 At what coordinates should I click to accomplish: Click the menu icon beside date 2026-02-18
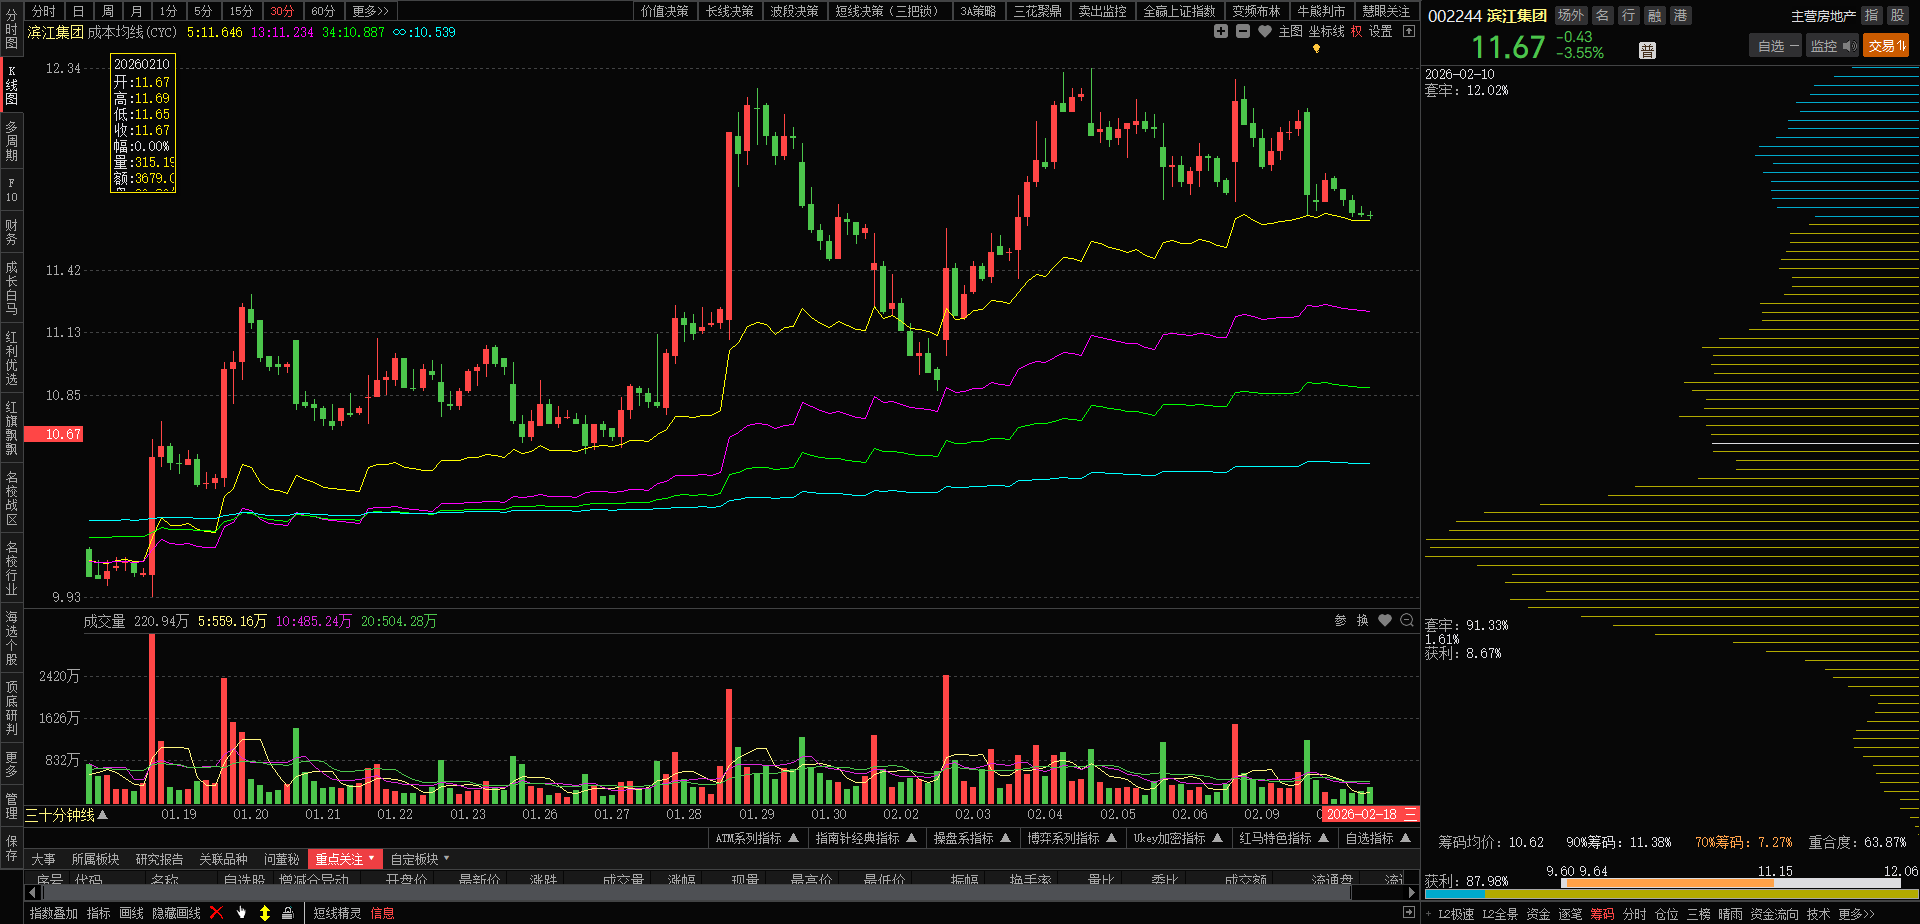1411,814
